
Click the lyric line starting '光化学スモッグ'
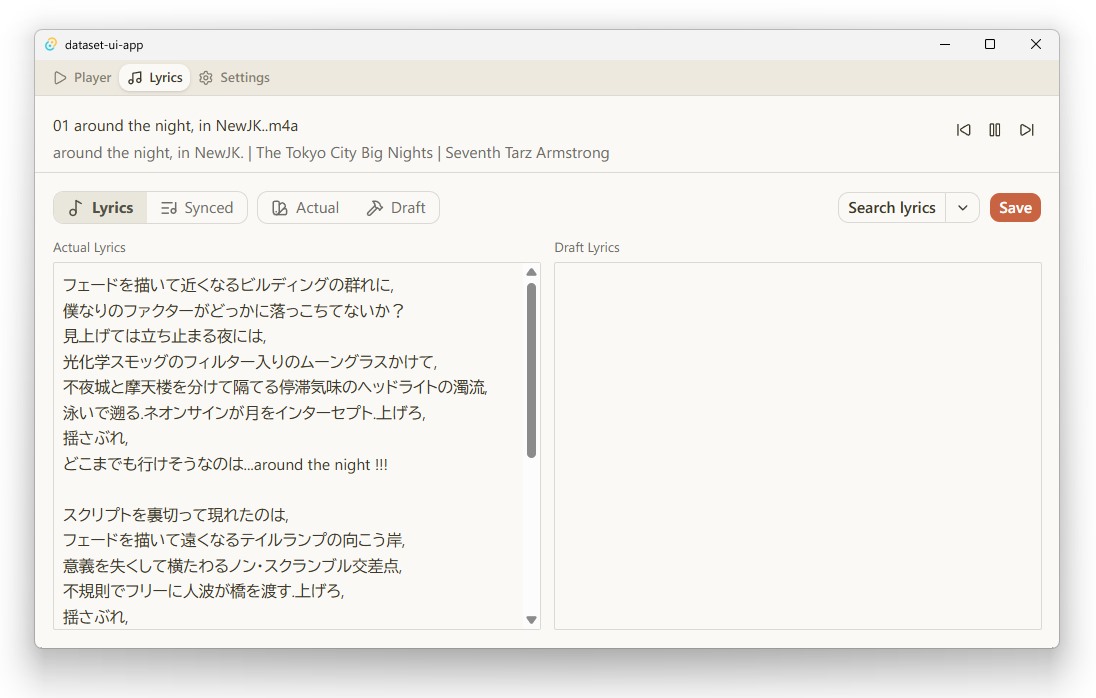(250, 362)
